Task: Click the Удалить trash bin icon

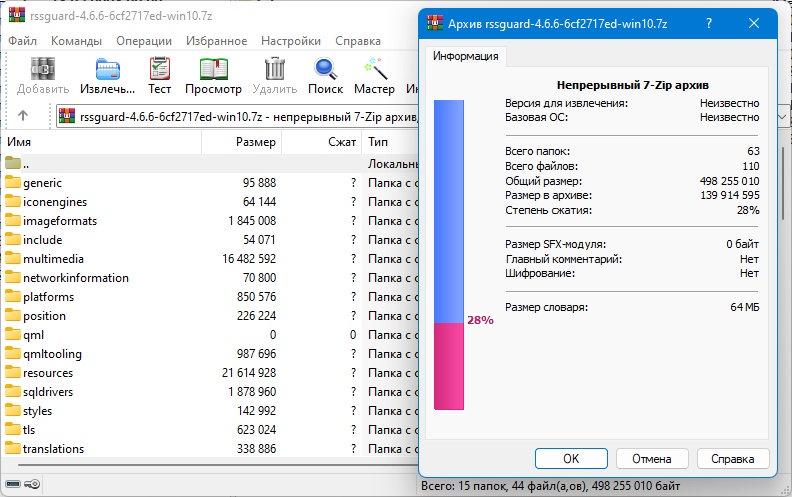Action: pyautogui.click(x=275, y=69)
